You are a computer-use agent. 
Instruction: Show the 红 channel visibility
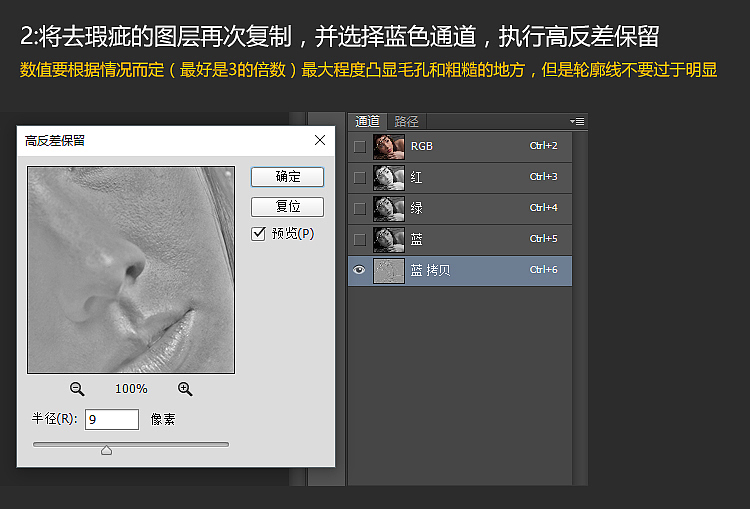(x=360, y=177)
